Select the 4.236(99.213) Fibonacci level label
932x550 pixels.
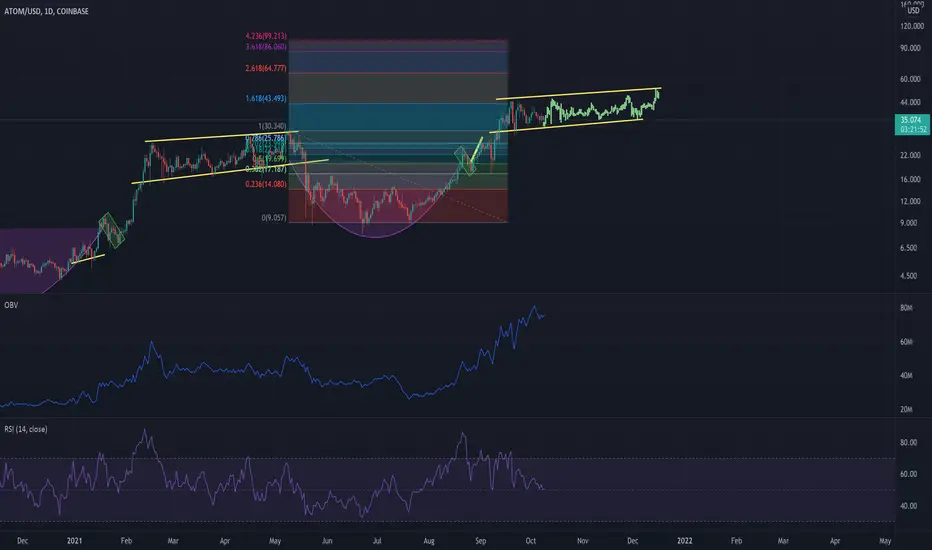(266, 36)
